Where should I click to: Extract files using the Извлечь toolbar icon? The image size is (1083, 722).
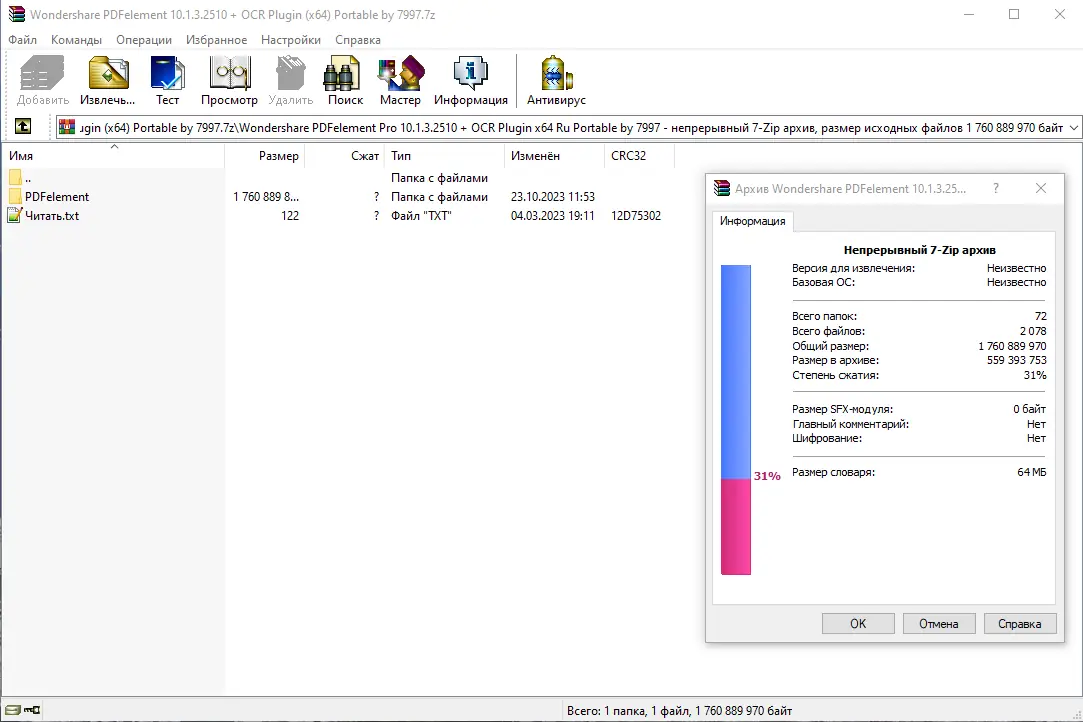coord(106,80)
